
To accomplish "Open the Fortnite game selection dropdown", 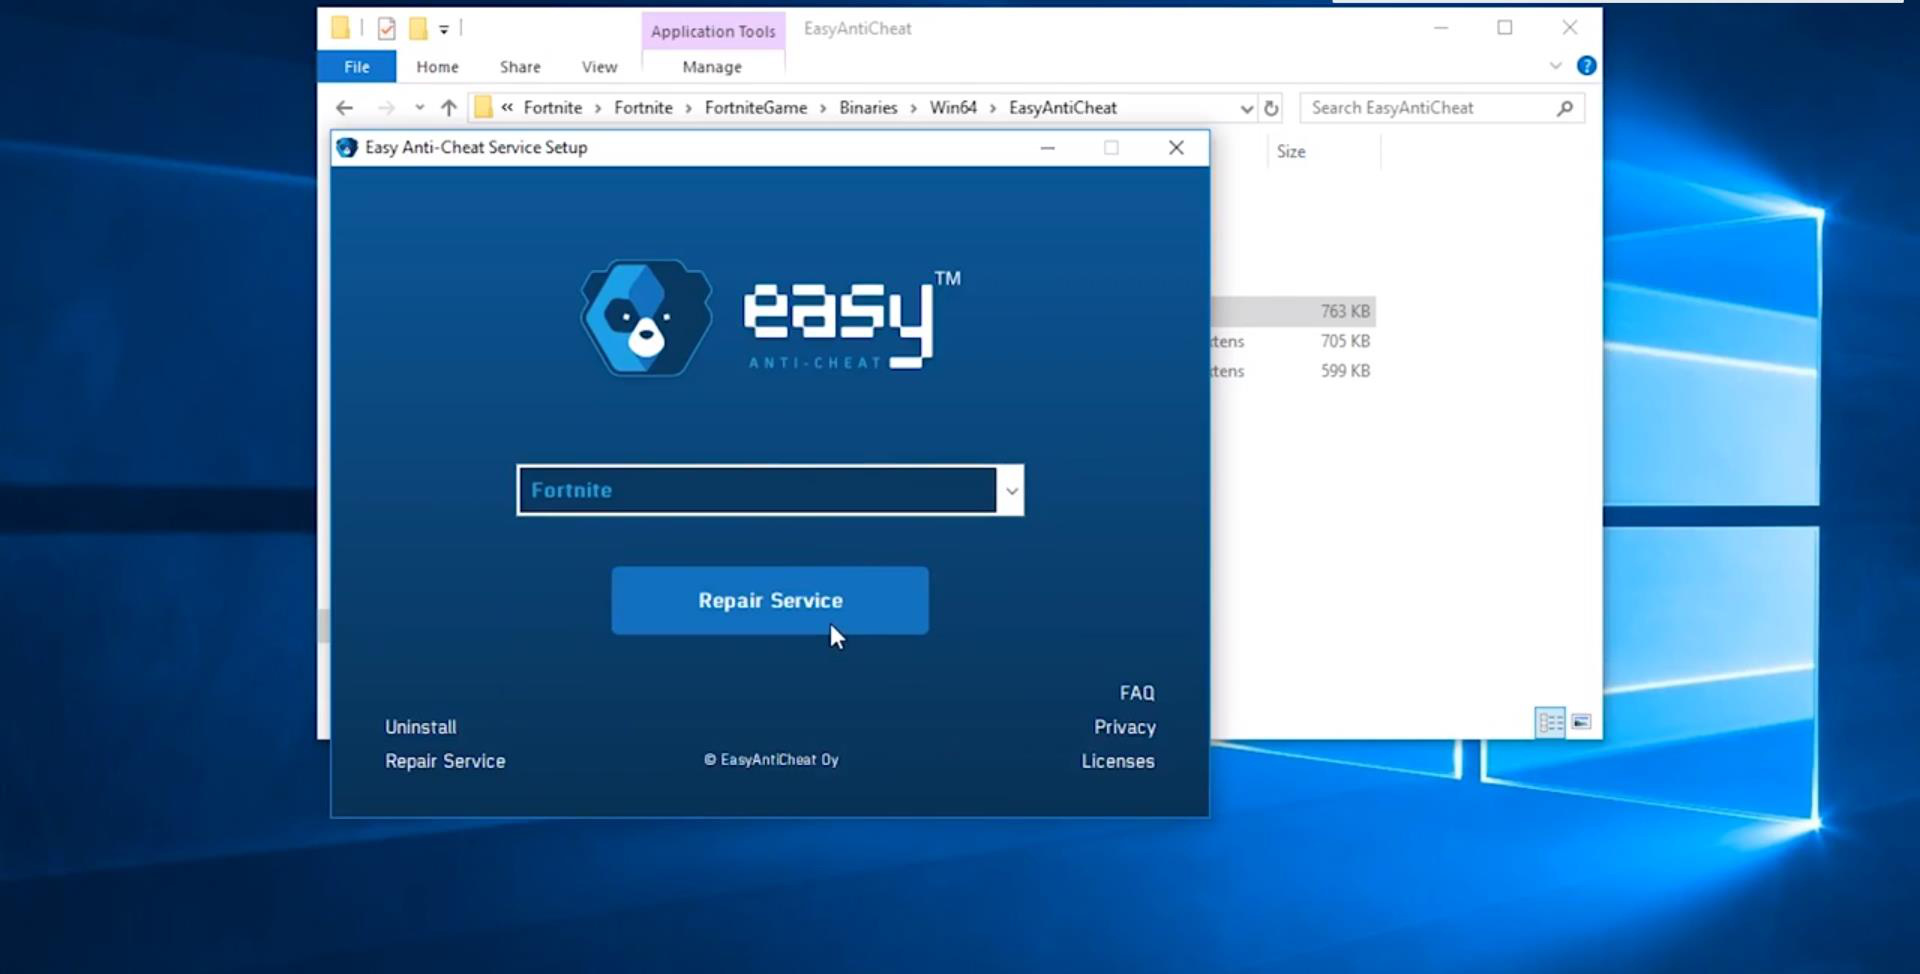I will [770, 490].
